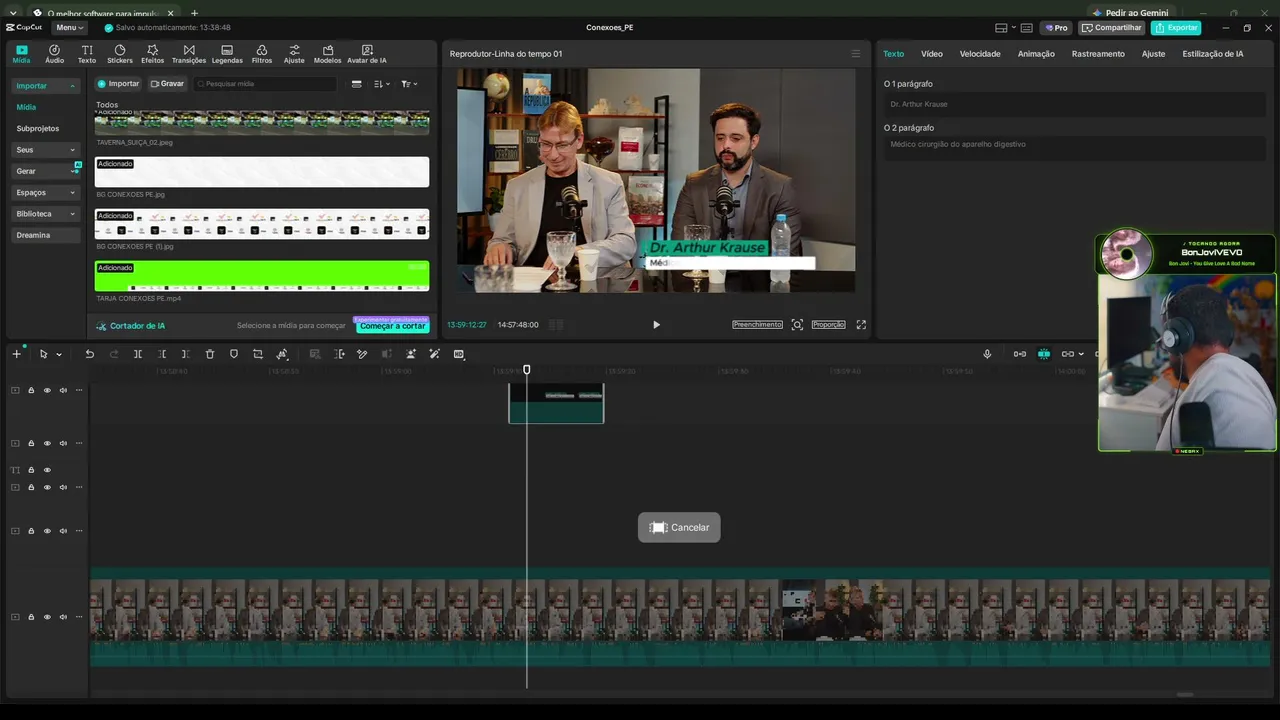Click the redo arrow in timeline toolbar
Screen dimensions: 1280x720
[x=113, y=354]
